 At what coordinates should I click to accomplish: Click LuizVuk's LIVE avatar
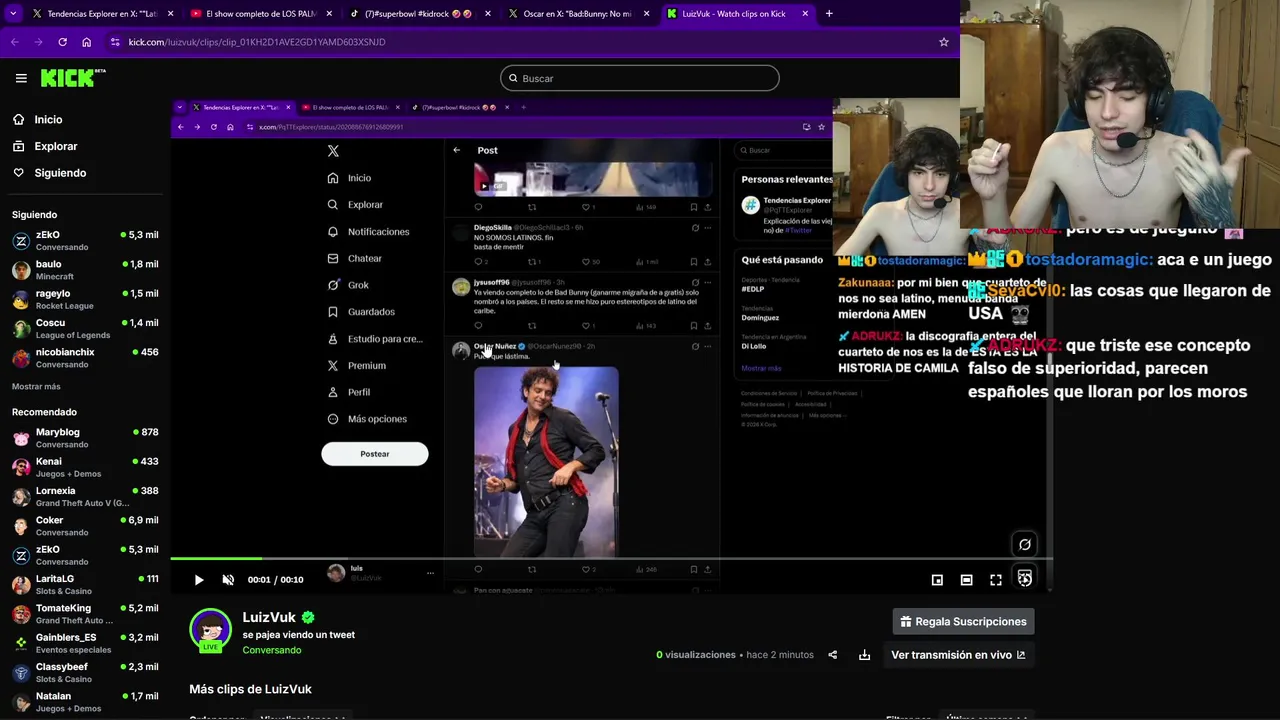(210, 630)
